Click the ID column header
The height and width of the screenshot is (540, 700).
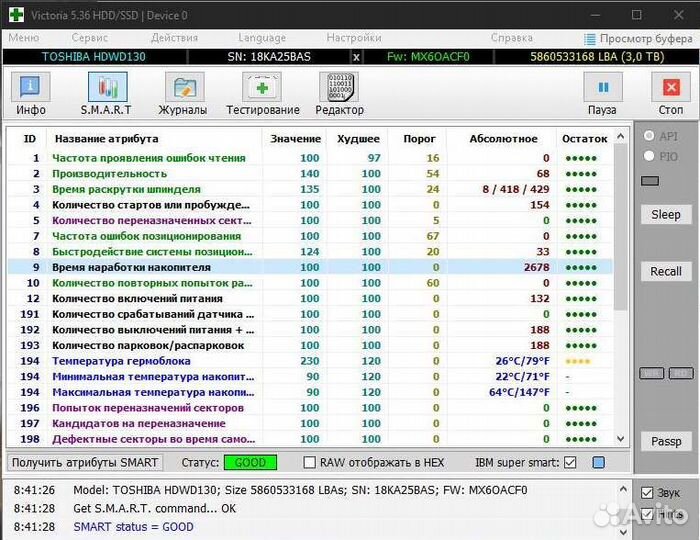click(x=29, y=139)
